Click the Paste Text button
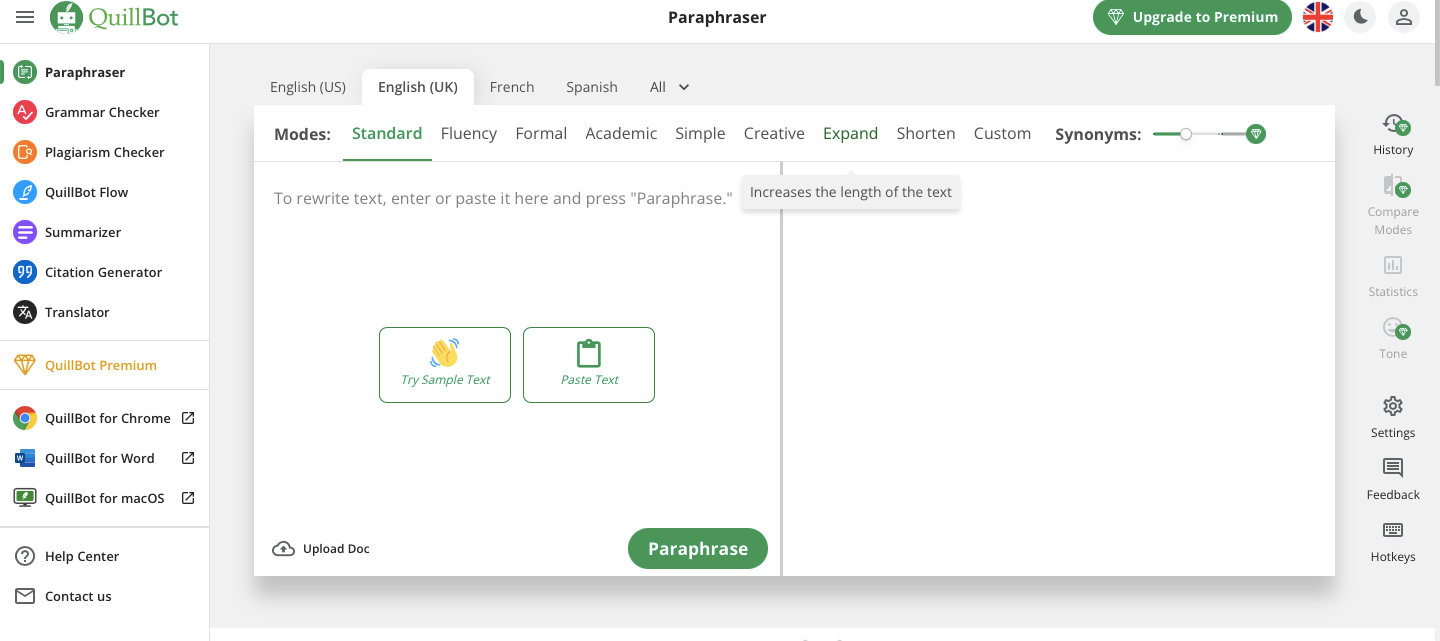The width and height of the screenshot is (1440, 641). 589,365
